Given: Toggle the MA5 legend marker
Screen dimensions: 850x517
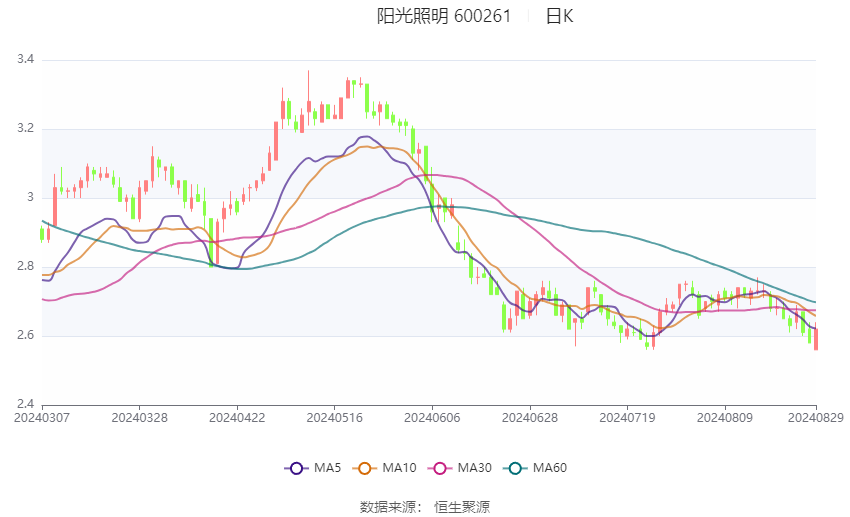Looking at the screenshot, I should point(297,468).
